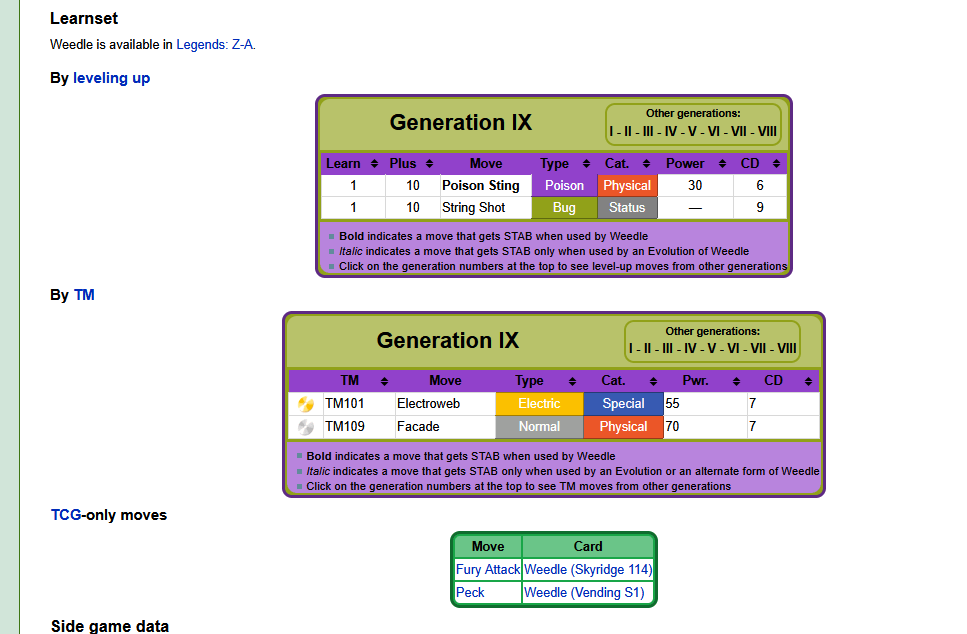967x634 pixels.
Task: Click Poison Sting power value 30
Action: point(695,186)
